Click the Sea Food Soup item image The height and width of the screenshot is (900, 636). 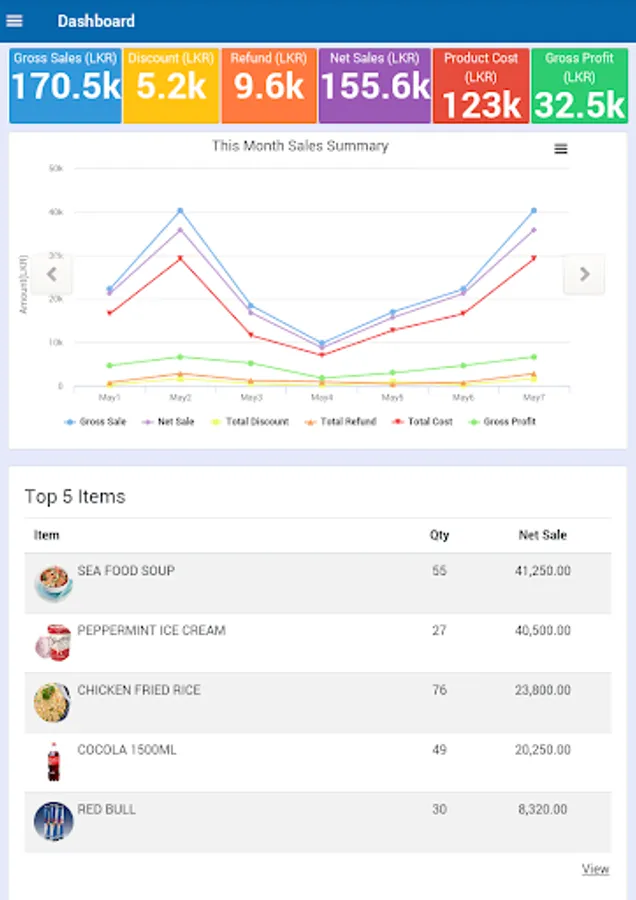pyautogui.click(x=53, y=583)
